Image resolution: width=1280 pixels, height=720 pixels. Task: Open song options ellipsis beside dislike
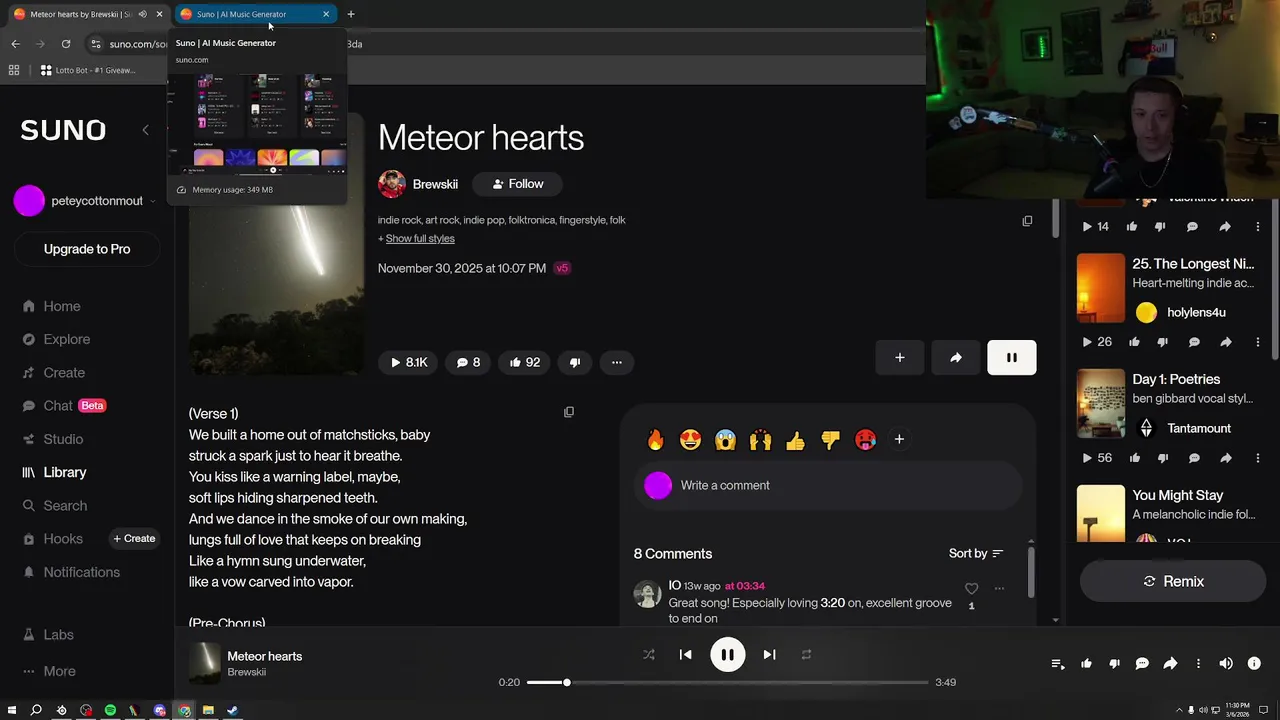click(x=617, y=362)
